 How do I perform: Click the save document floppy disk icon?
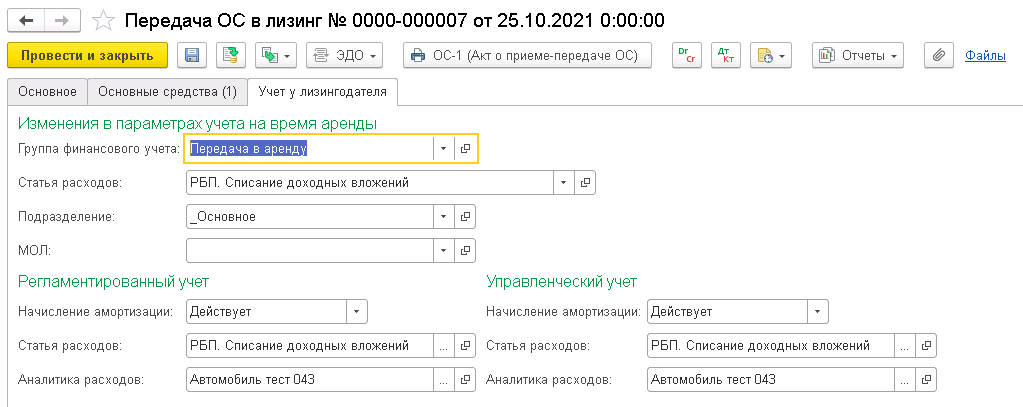click(x=192, y=56)
